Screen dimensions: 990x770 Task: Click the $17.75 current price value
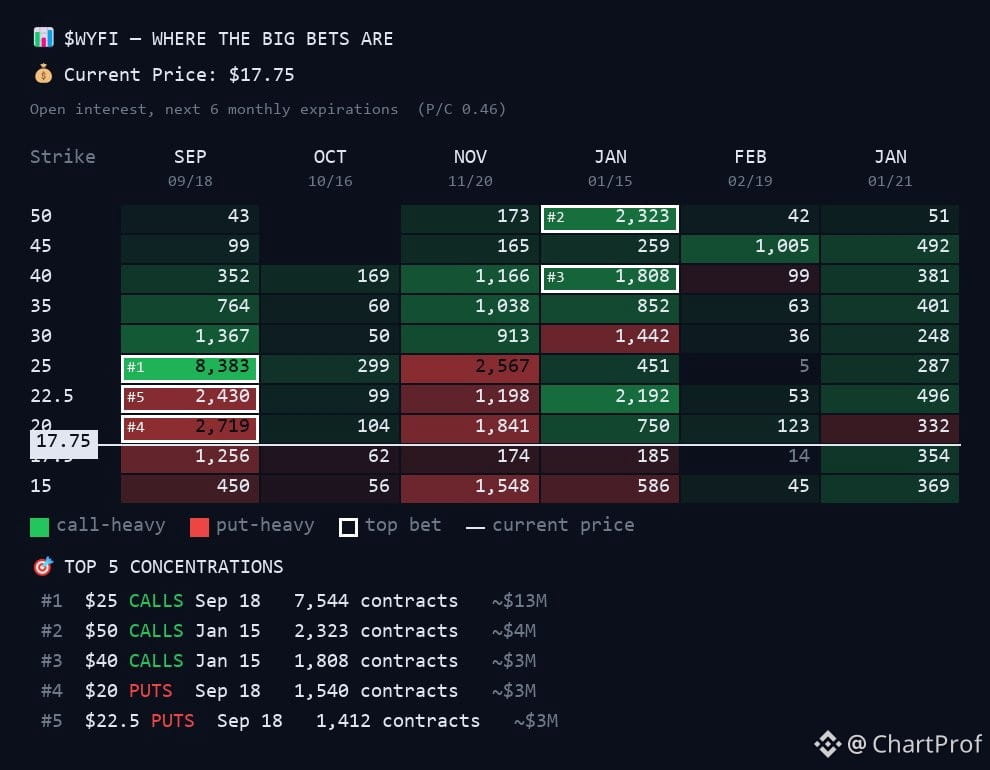pyautogui.click(x=261, y=74)
